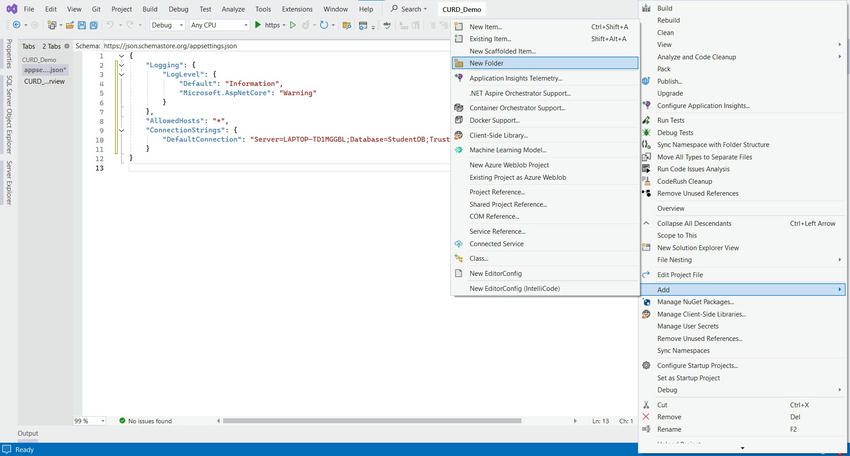Collapse the "ConnectionStrings" JSON block
The image size is (850, 456).
click(121, 130)
